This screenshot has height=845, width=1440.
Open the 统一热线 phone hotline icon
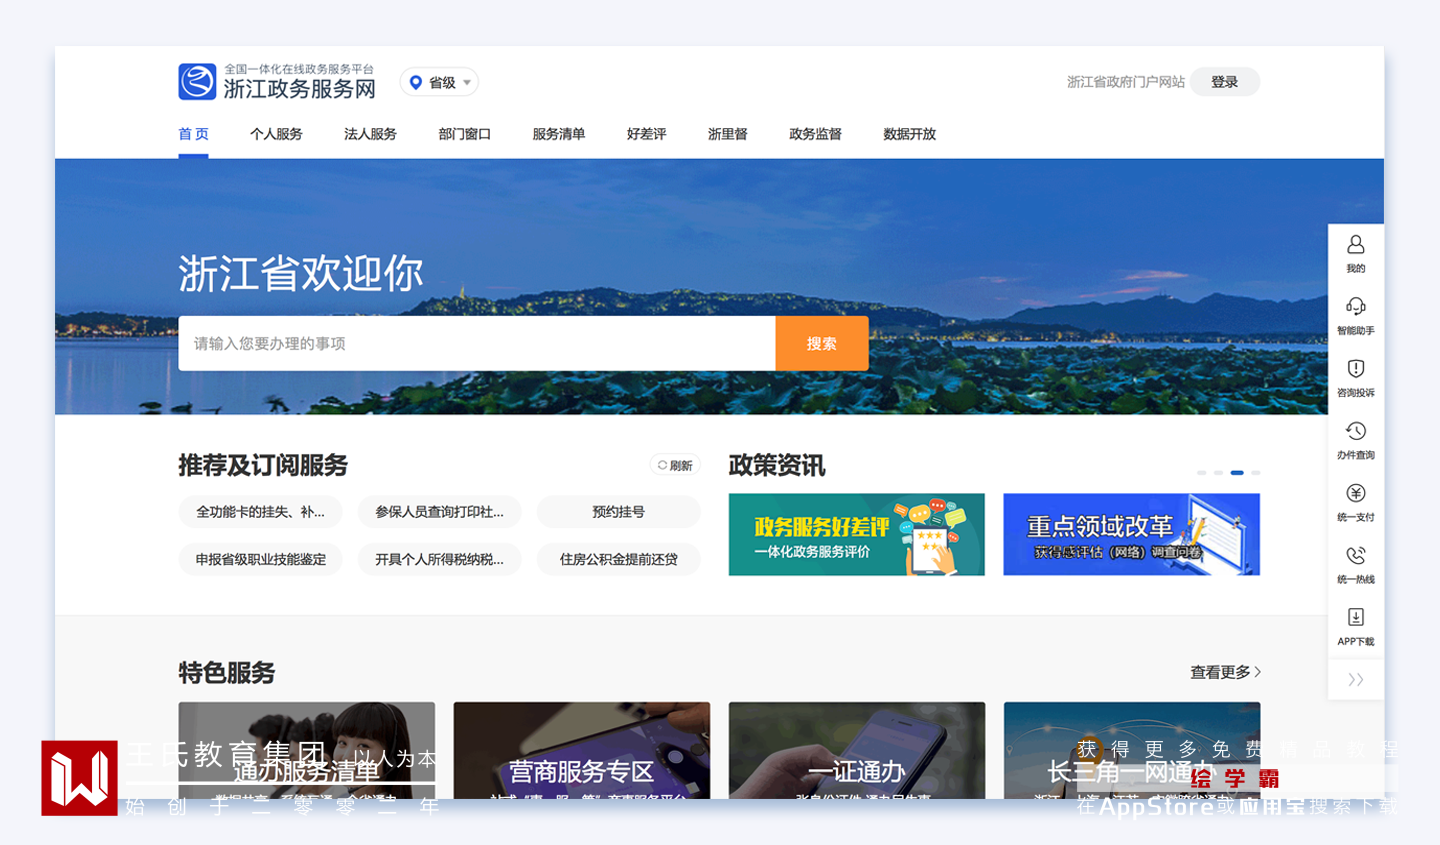click(x=1356, y=555)
